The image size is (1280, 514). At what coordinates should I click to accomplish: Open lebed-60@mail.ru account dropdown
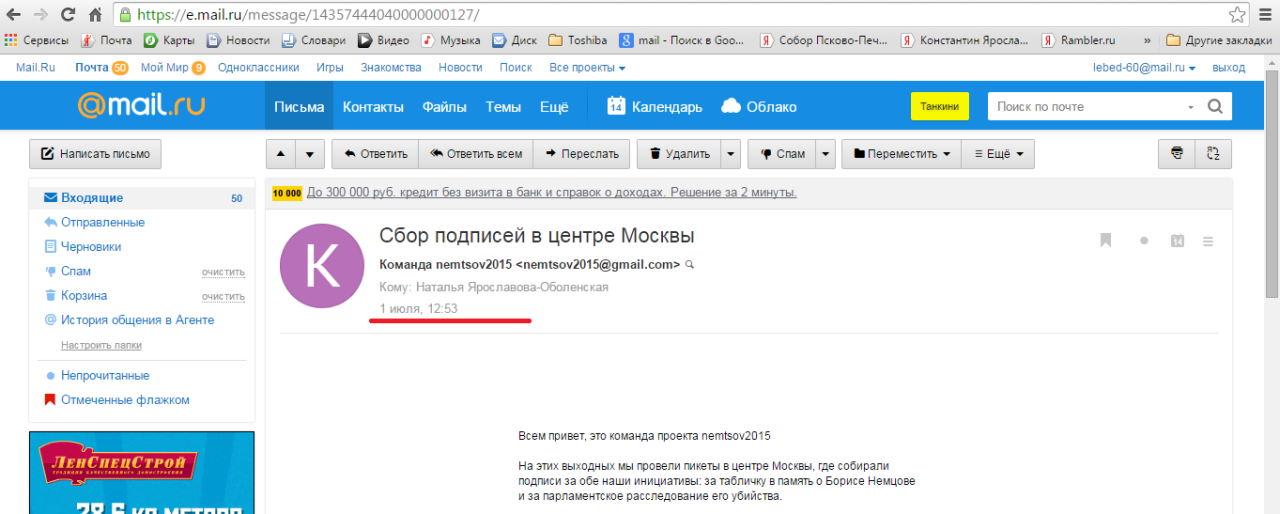pyautogui.click(x=1145, y=68)
